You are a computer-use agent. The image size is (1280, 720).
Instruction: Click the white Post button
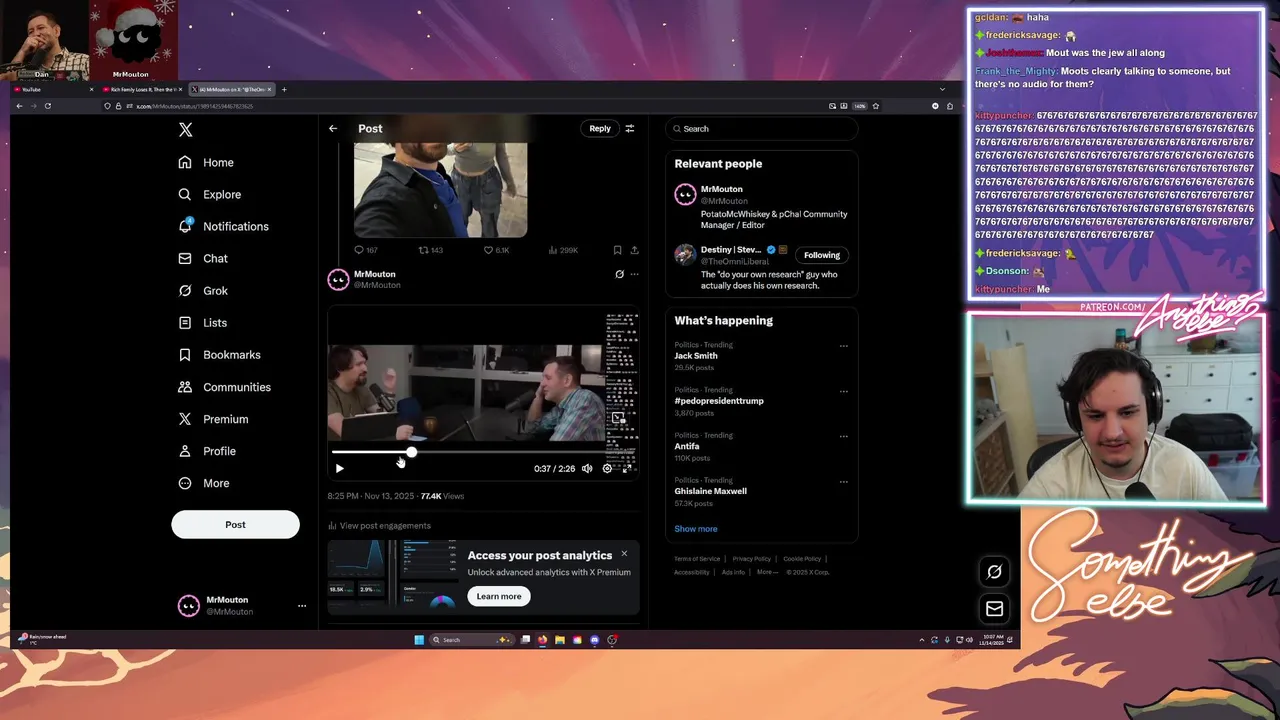point(235,524)
